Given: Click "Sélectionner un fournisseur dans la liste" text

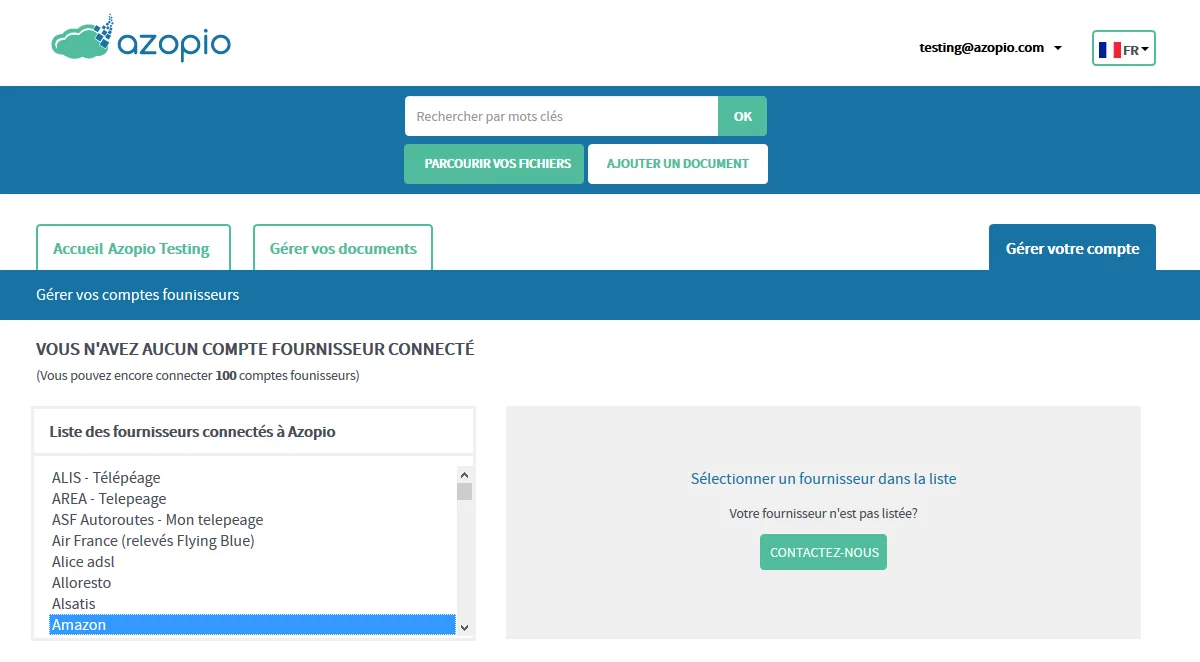Looking at the screenshot, I should coord(823,479).
